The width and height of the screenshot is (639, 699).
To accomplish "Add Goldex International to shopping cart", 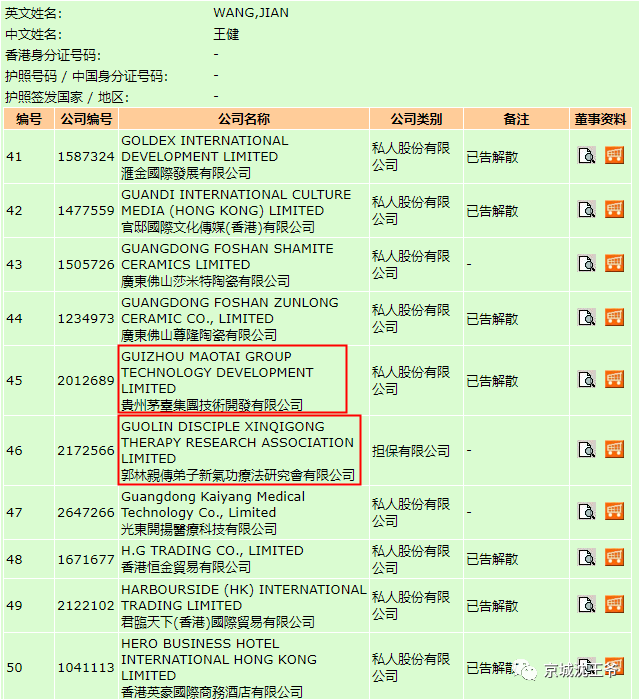I will [614, 156].
